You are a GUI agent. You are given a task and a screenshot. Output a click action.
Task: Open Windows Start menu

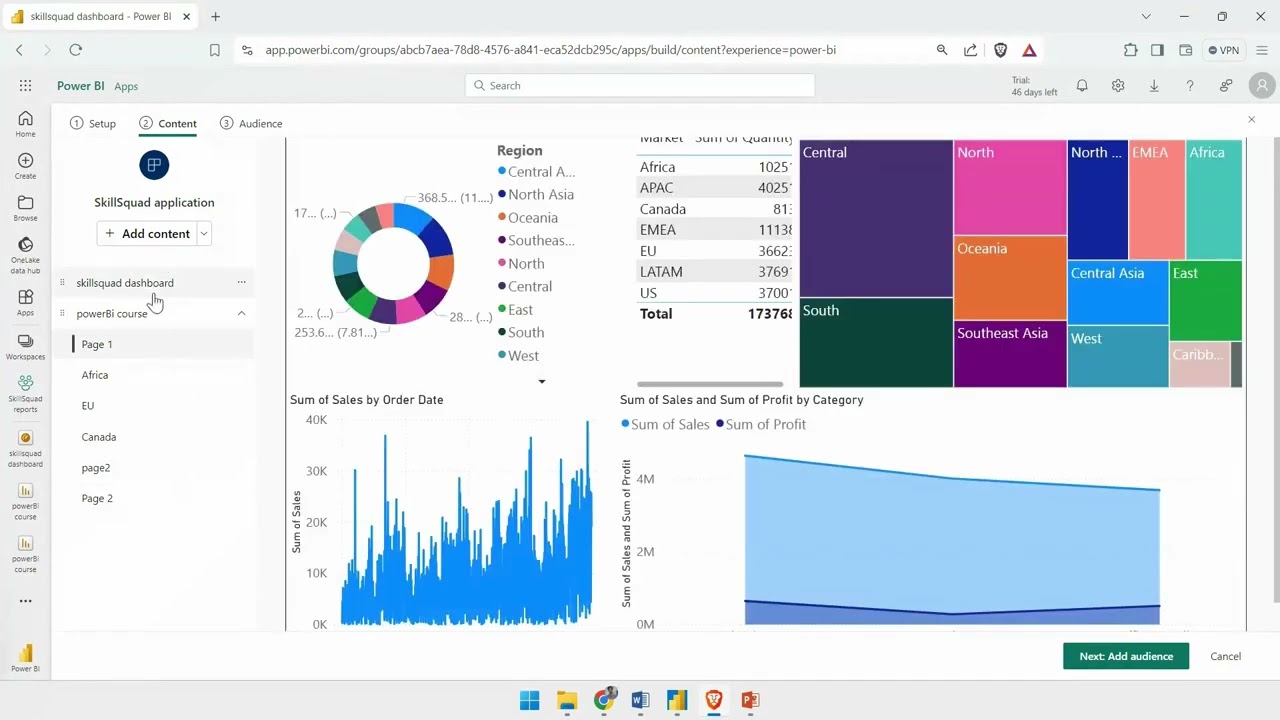click(530, 700)
